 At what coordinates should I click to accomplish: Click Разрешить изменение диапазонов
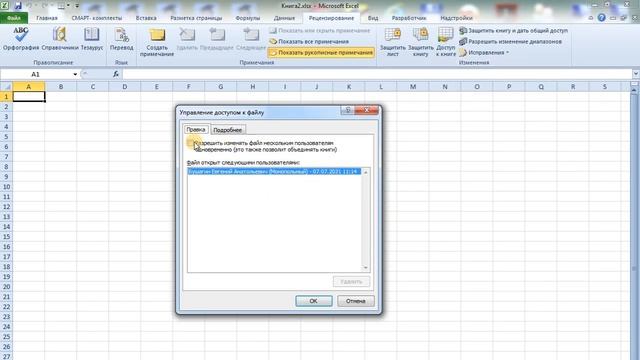tap(510, 42)
